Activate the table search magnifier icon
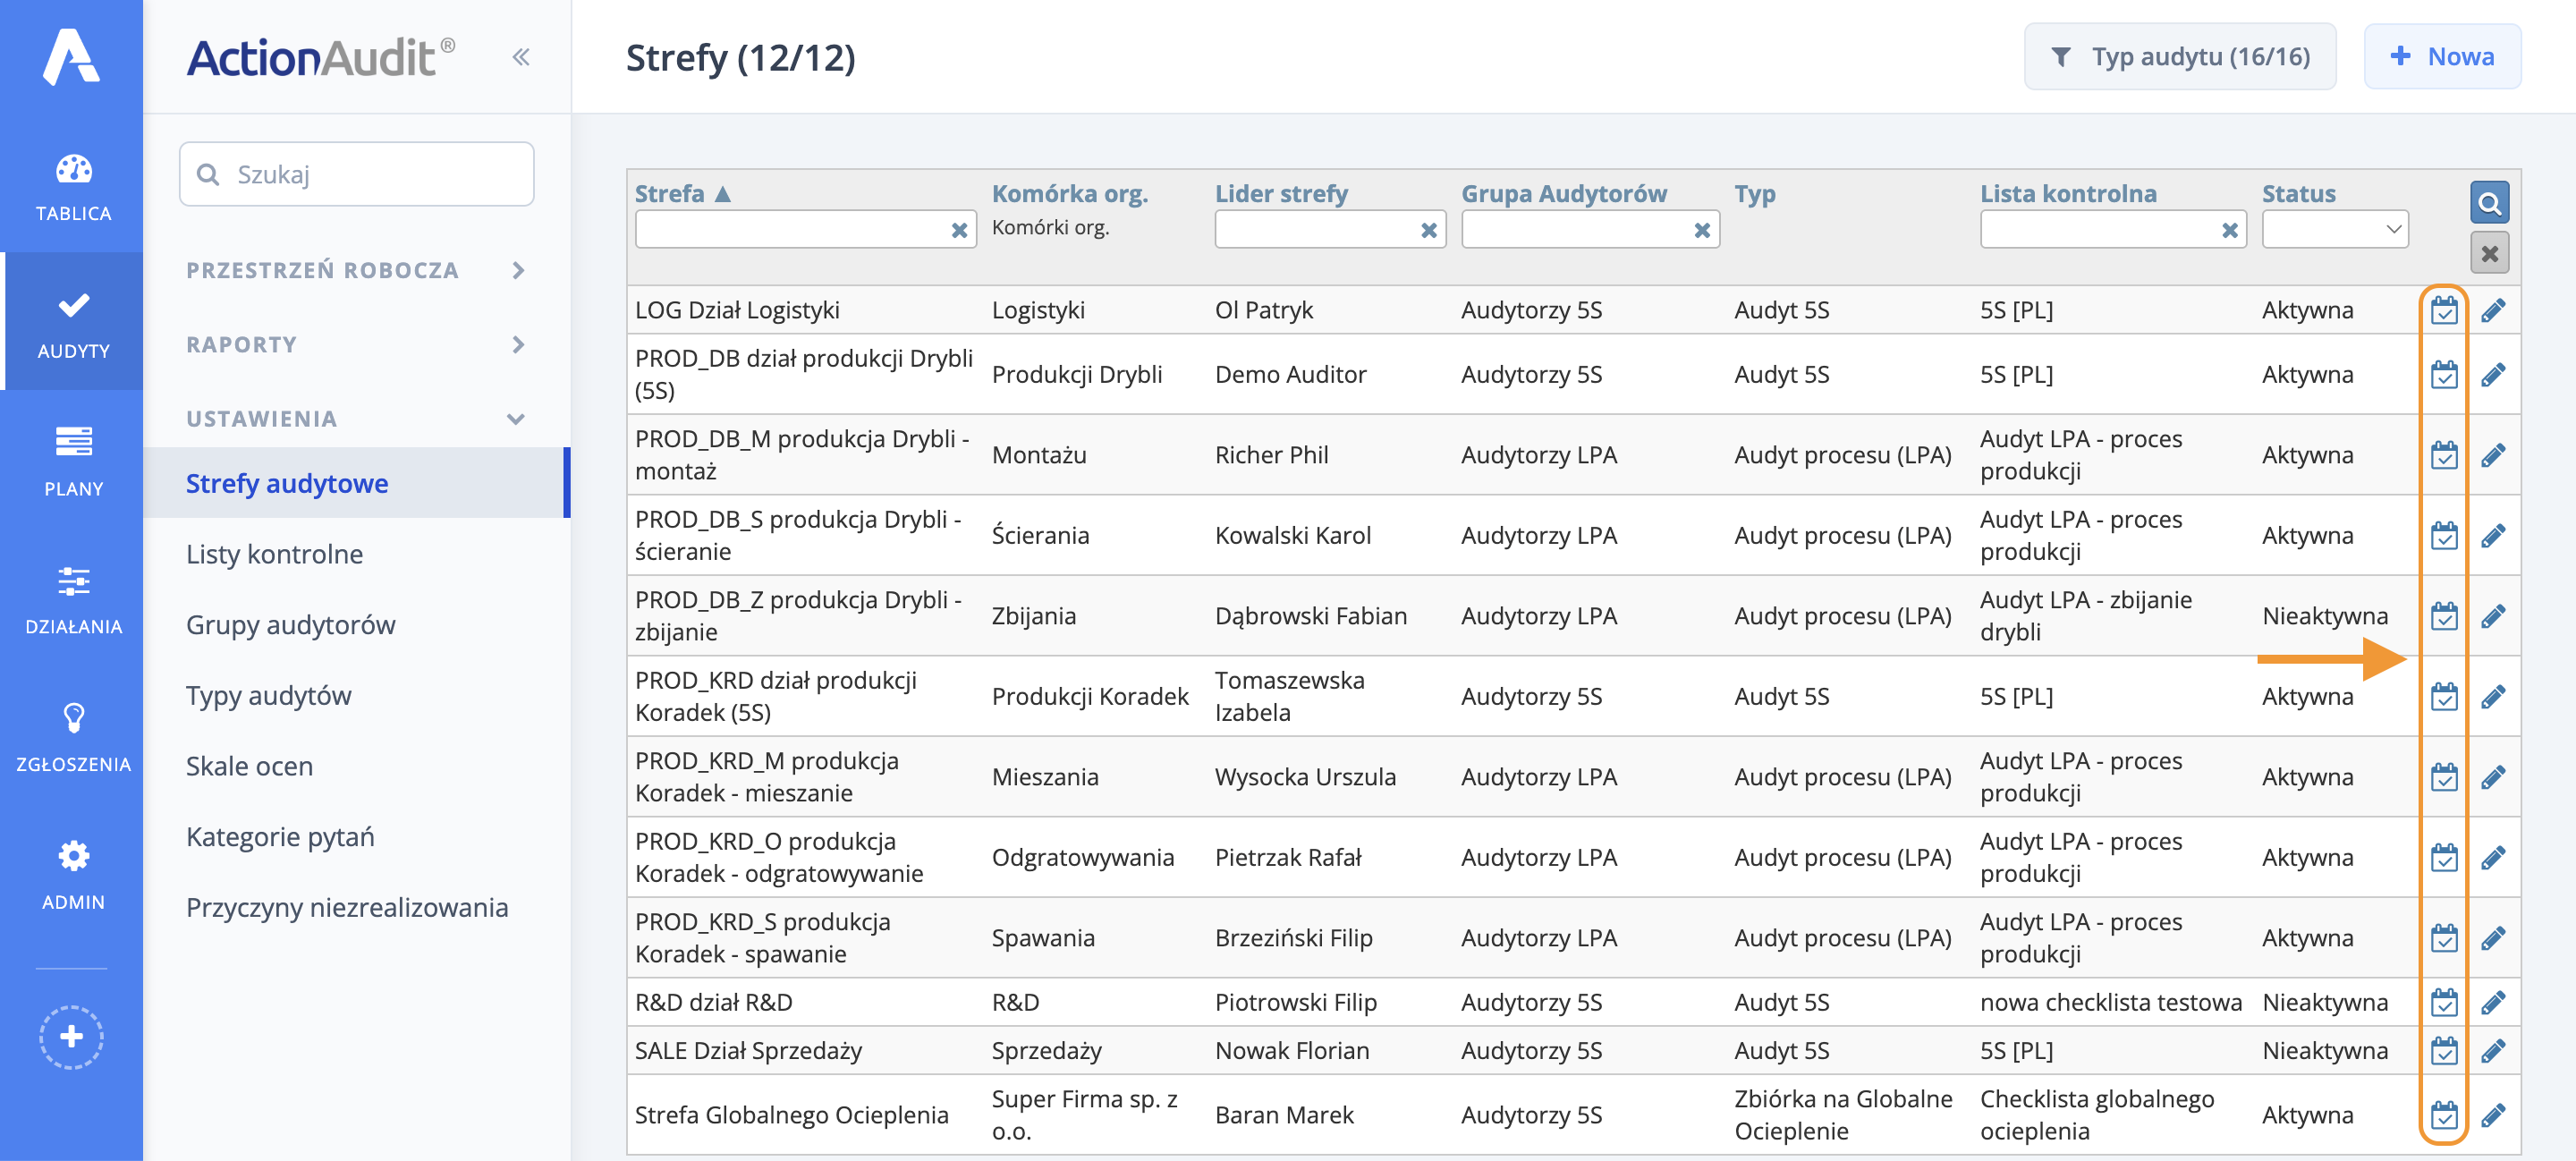 2489,202
